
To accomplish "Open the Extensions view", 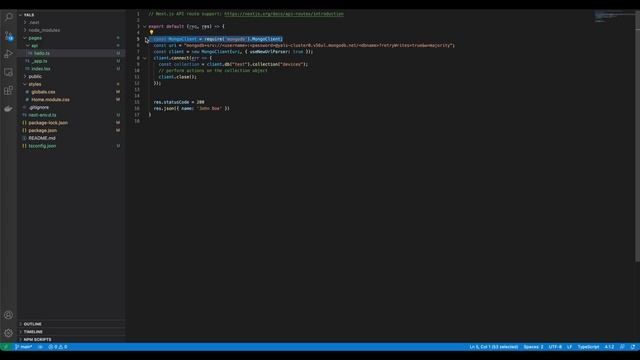I will (x=9, y=90).
